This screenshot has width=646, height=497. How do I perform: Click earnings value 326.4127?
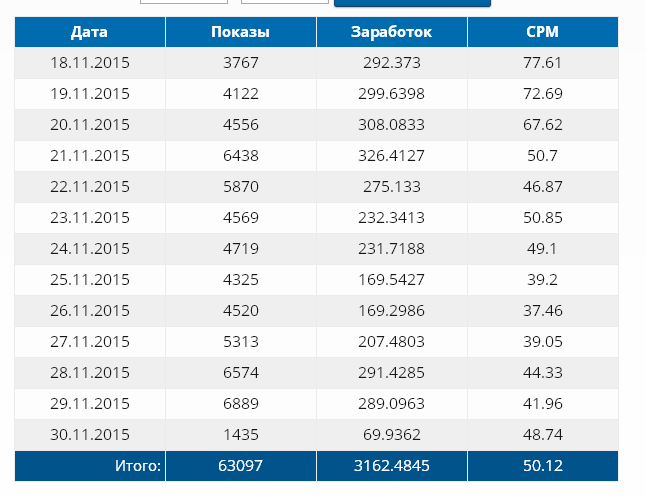pos(391,156)
